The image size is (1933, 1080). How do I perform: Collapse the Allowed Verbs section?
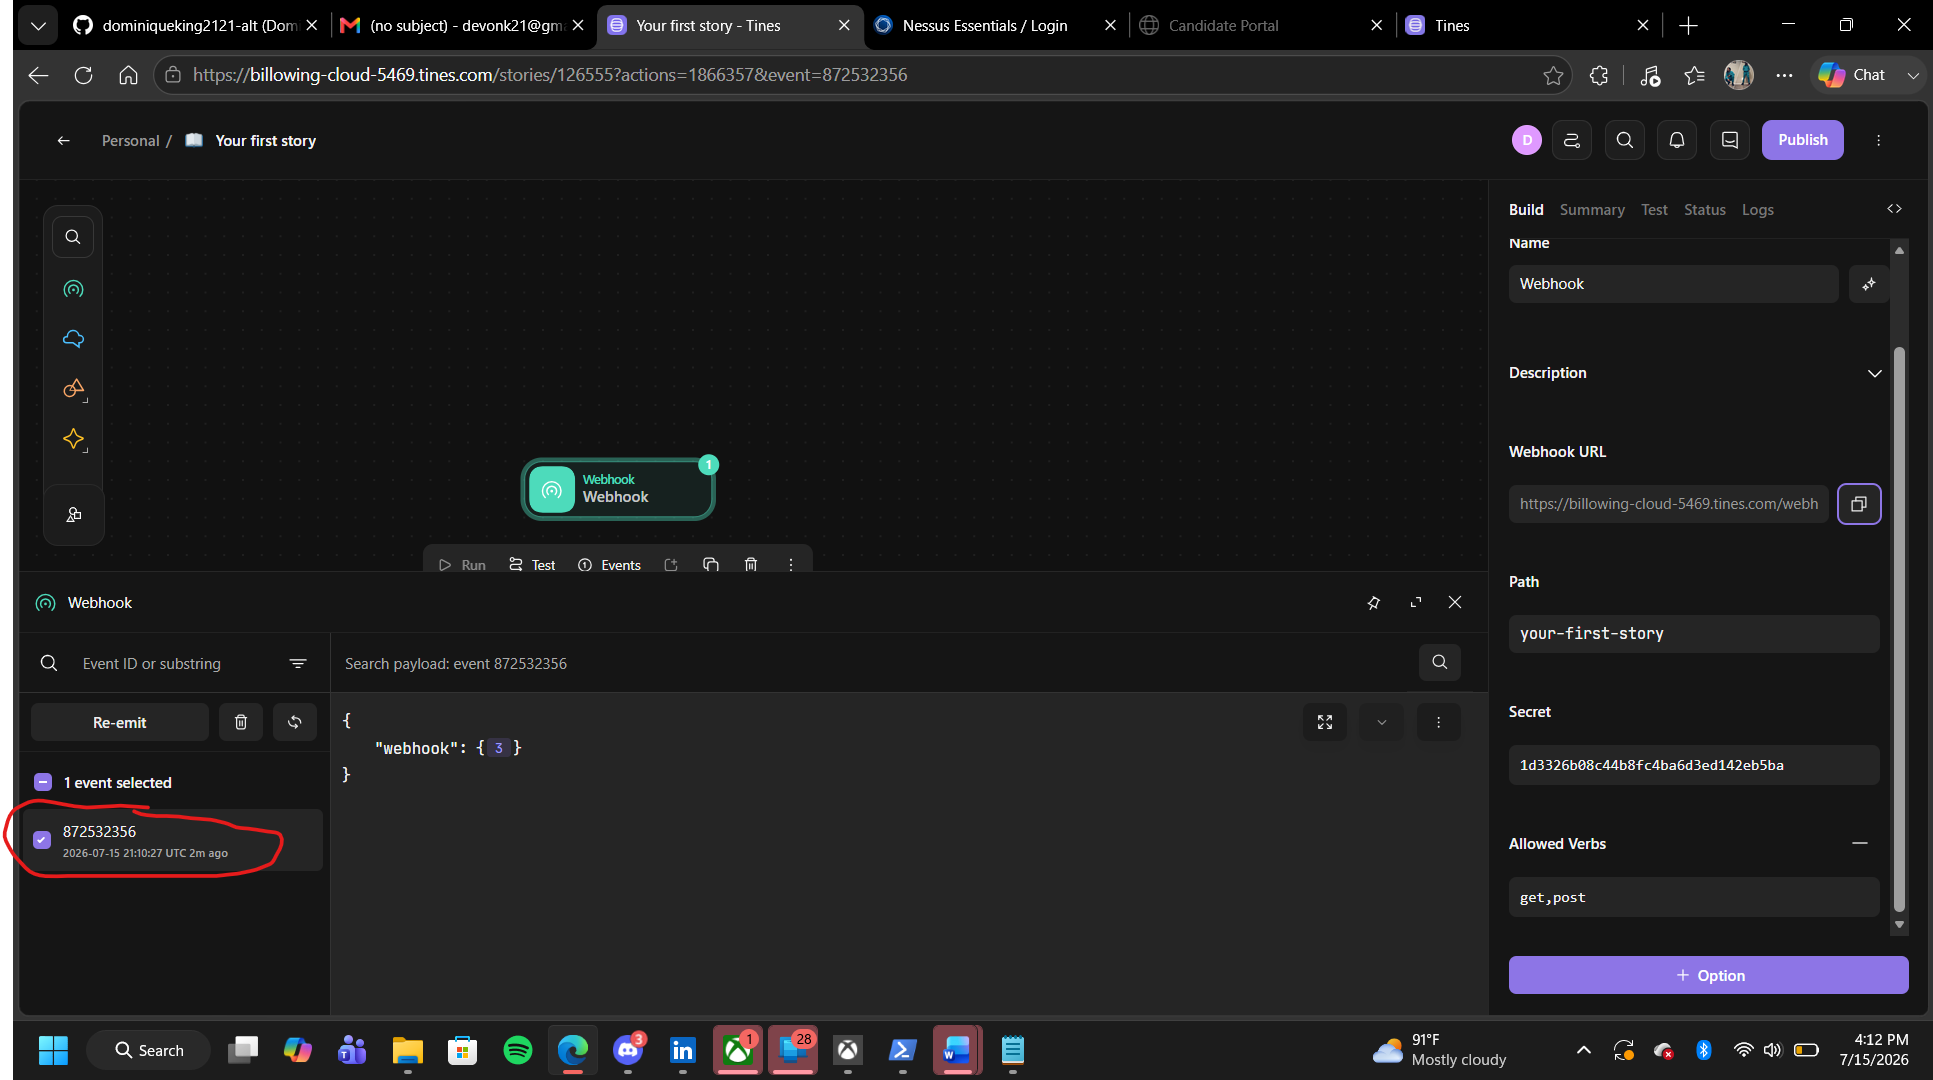point(1860,843)
